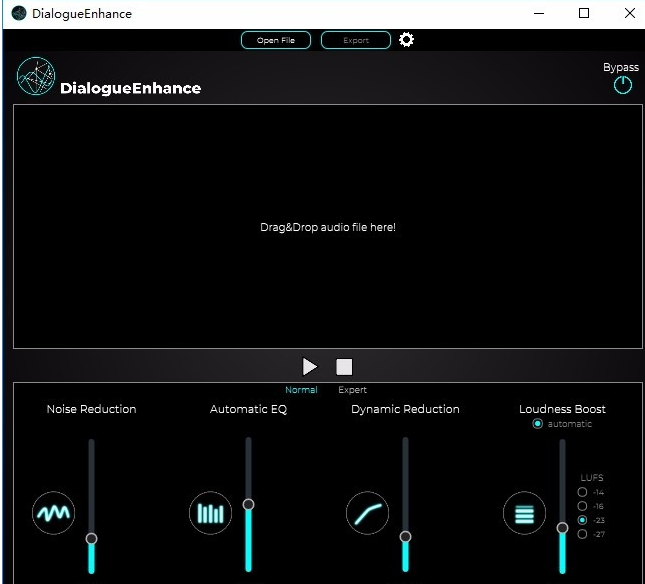
Task: Open settings via the gear icon
Action: pyautogui.click(x=406, y=40)
